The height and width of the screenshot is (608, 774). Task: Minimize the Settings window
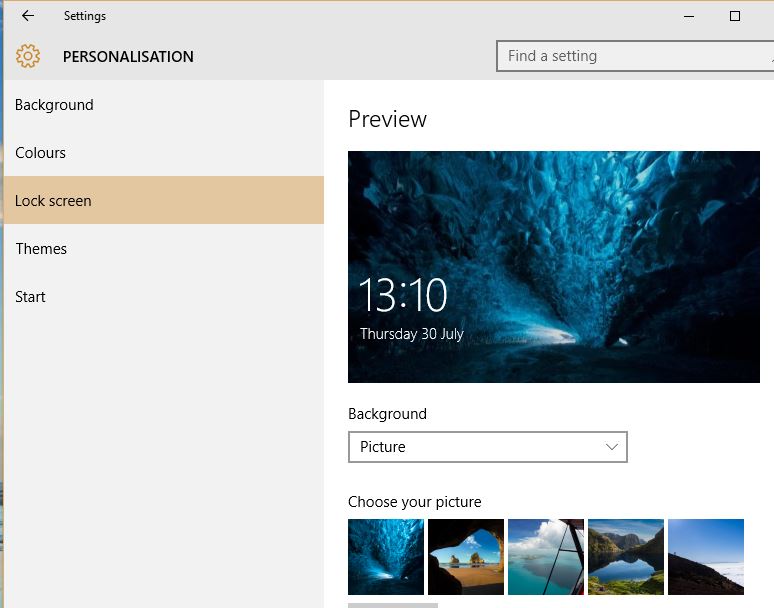689,16
